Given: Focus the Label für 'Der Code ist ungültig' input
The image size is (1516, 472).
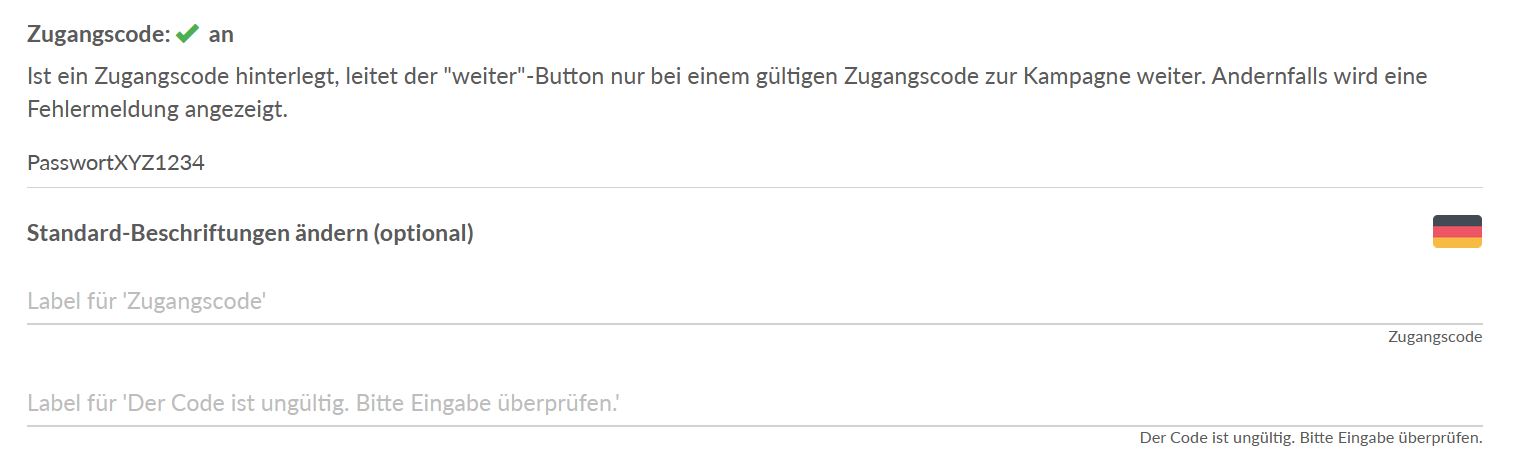Looking at the screenshot, I should 755,403.
